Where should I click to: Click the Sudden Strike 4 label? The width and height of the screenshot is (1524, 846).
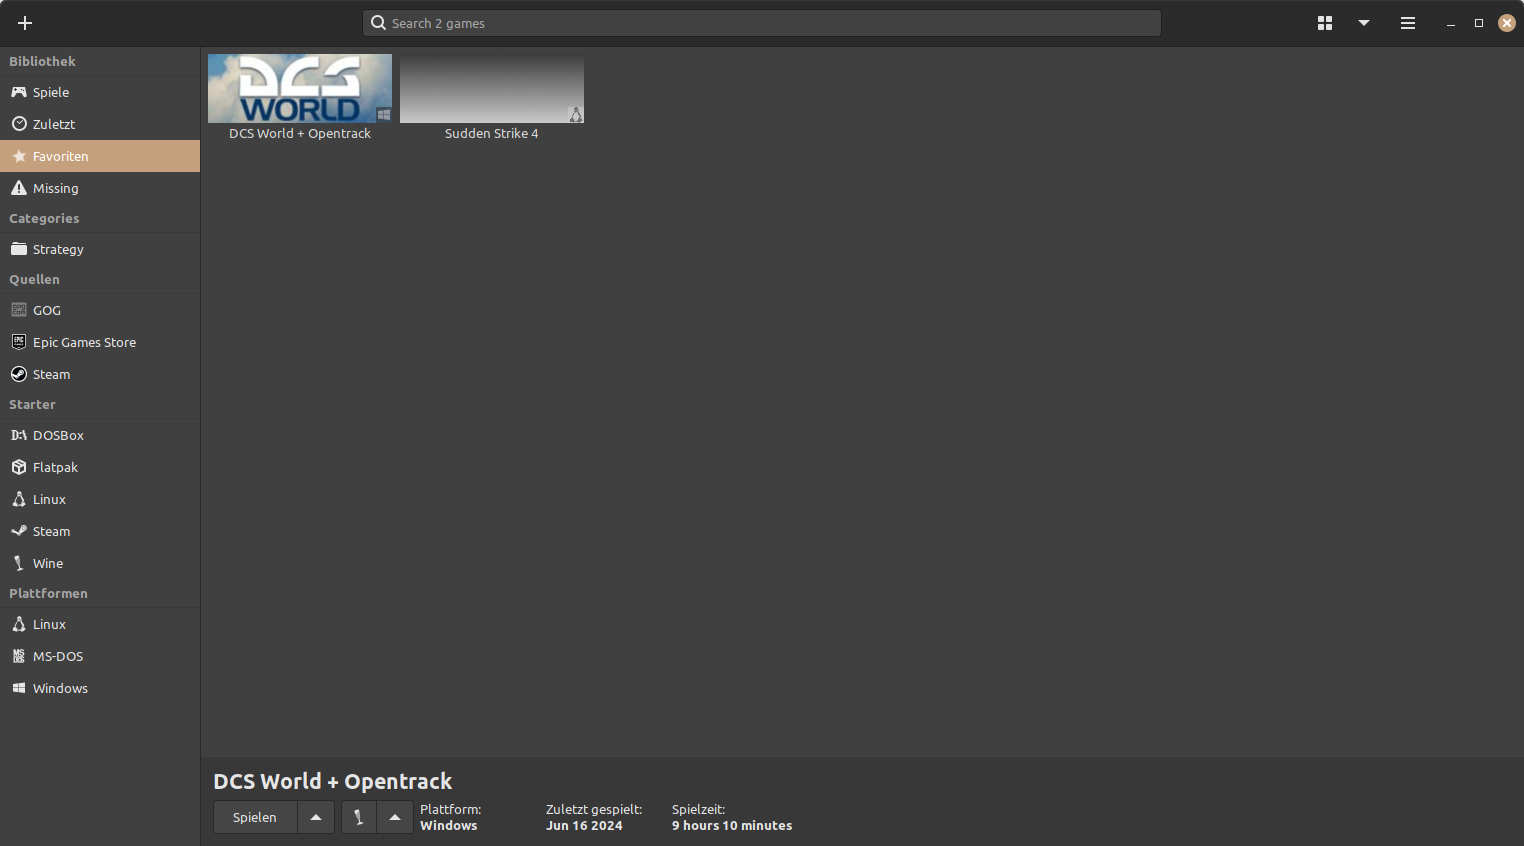pos(492,133)
